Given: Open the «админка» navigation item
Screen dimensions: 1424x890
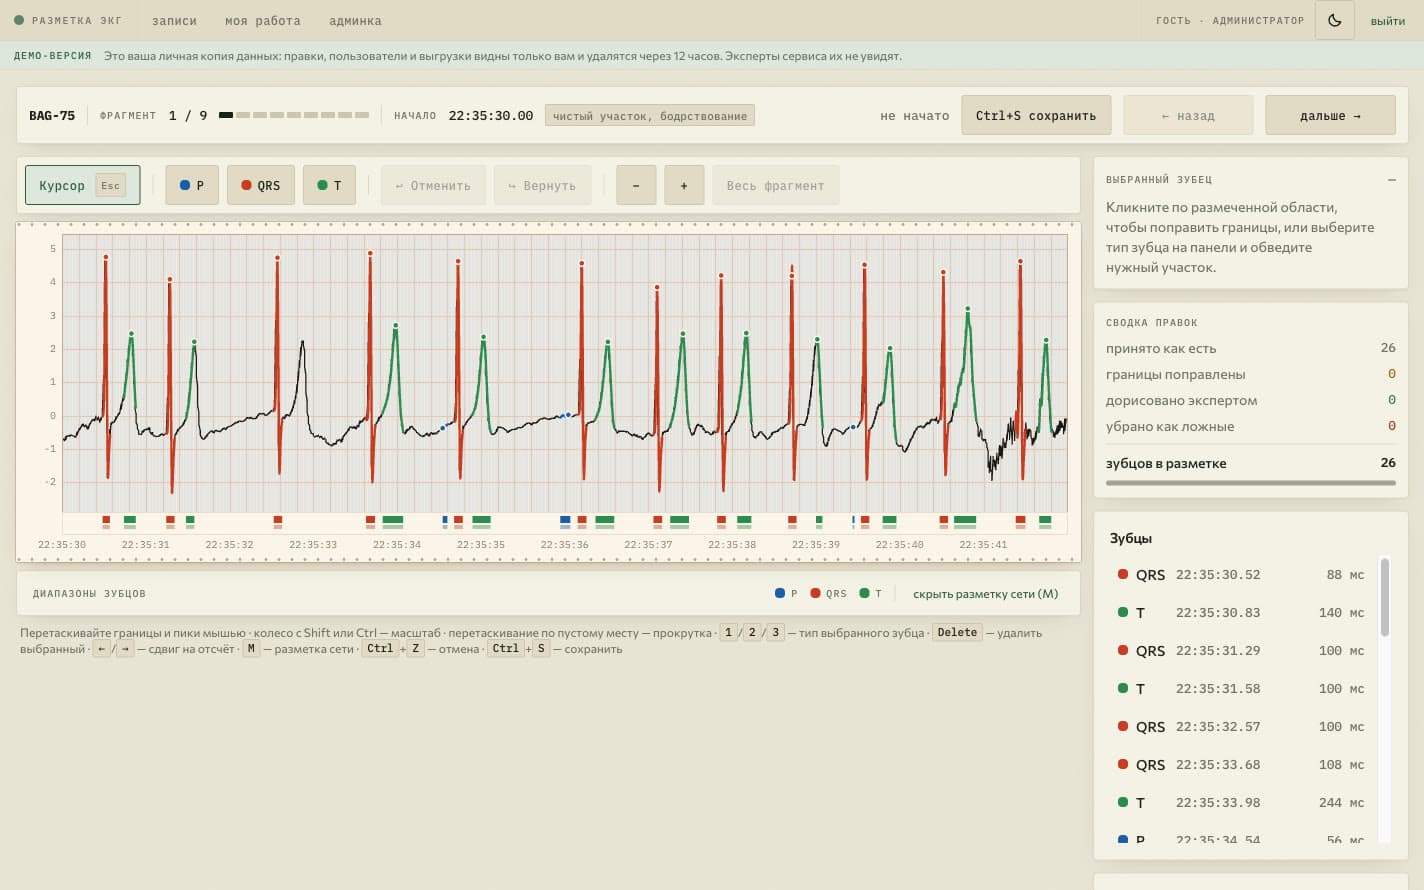Looking at the screenshot, I should (x=355, y=20).
